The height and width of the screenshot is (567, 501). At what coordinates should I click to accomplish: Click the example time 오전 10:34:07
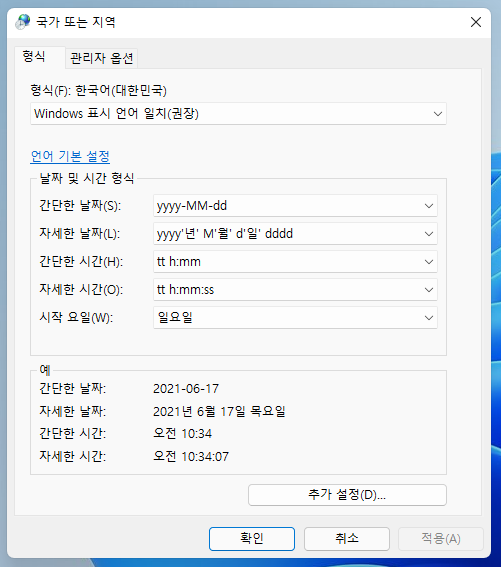(x=191, y=456)
